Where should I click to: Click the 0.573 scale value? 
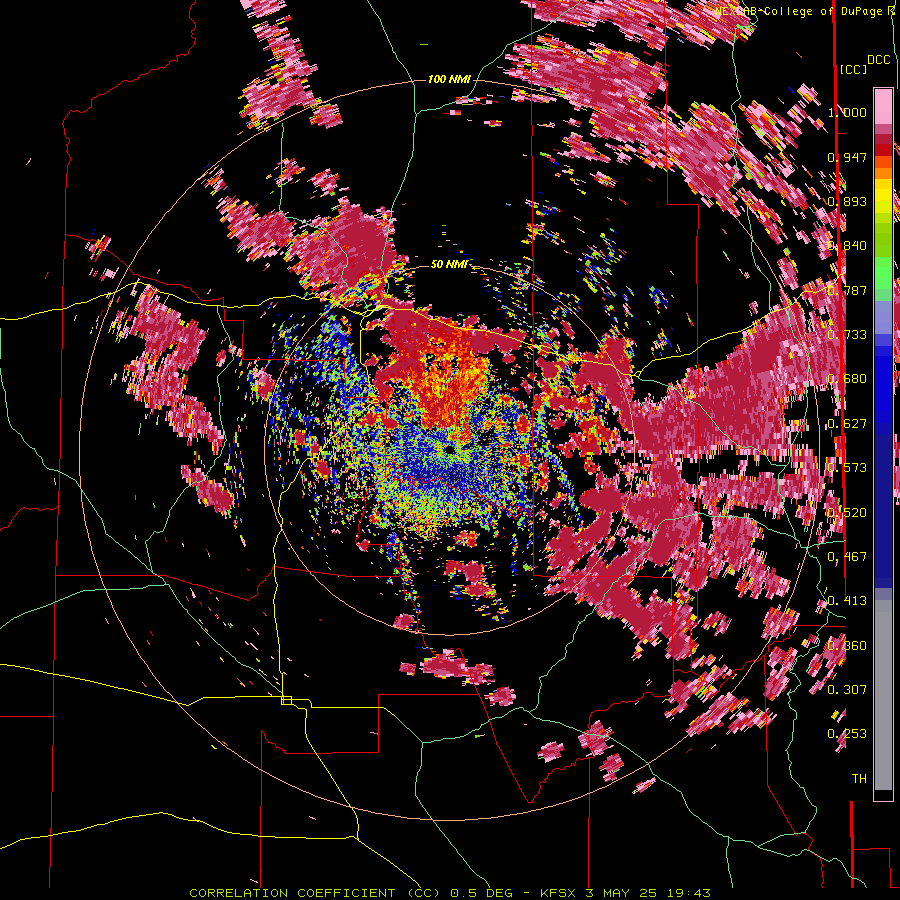(847, 468)
